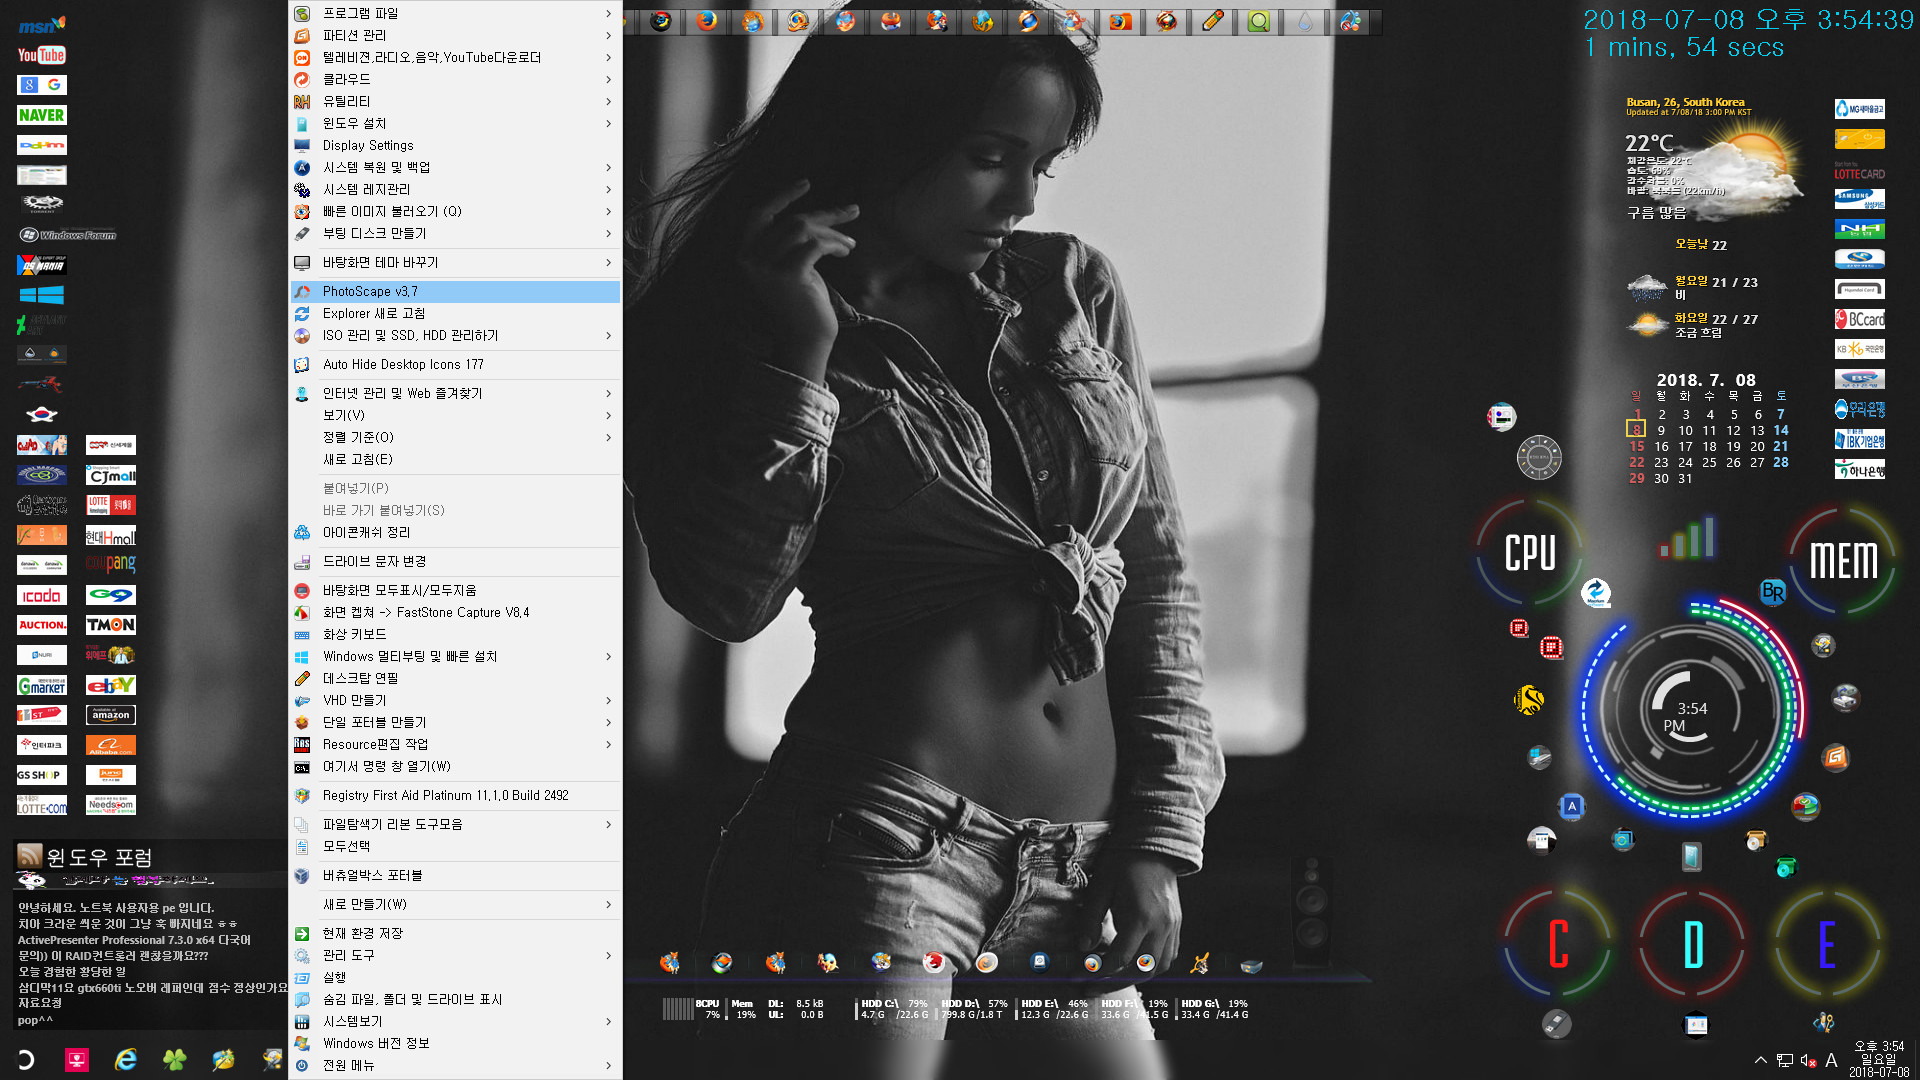Select 드라이브 문자 변경 menu entry
The width and height of the screenshot is (1920, 1080).
[455, 561]
